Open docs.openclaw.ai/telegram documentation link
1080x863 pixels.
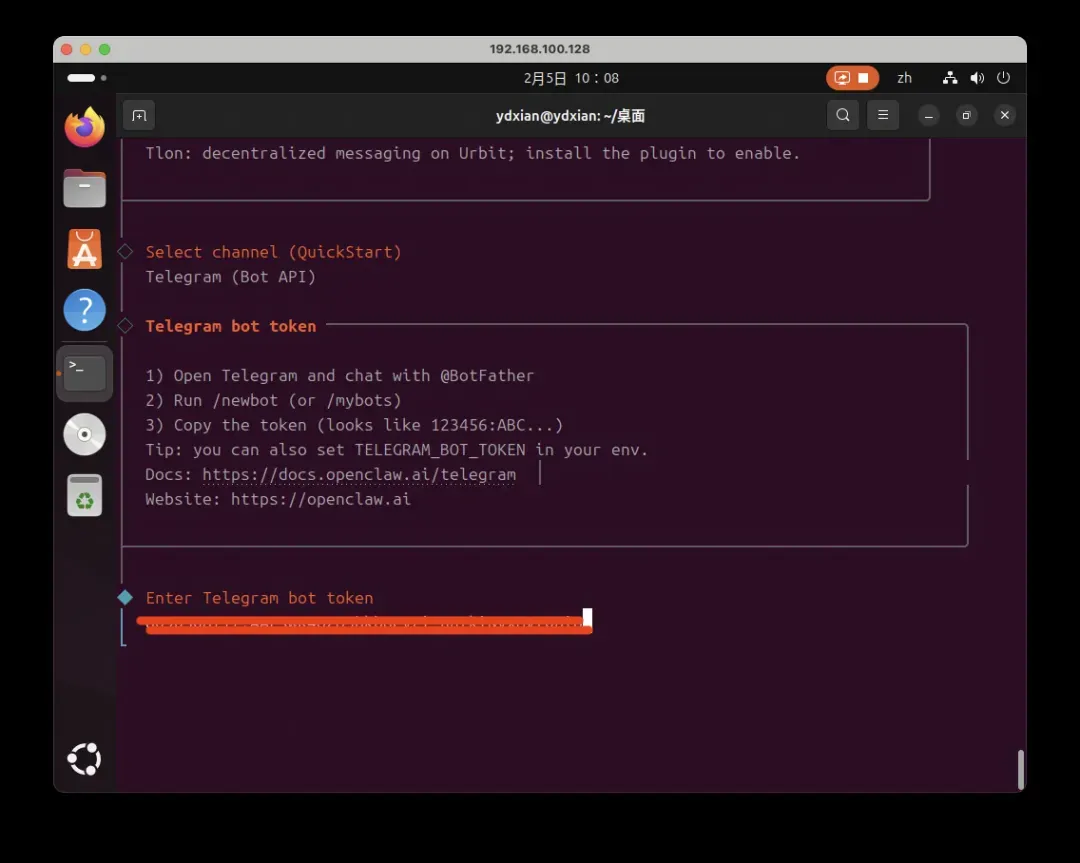(359, 475)
